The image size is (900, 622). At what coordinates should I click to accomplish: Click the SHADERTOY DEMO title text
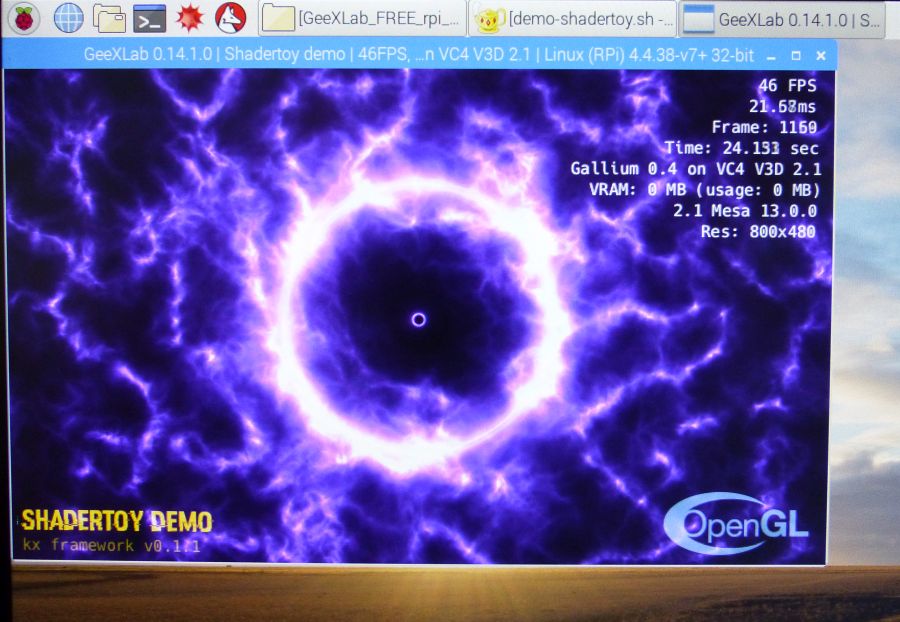117,521
